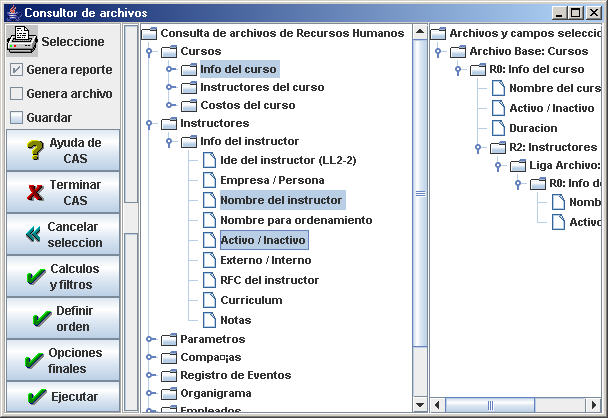Select RFC del instructor in the tree
The height and width of the screenshot is (418, 608).
click(x=269, y=280)
